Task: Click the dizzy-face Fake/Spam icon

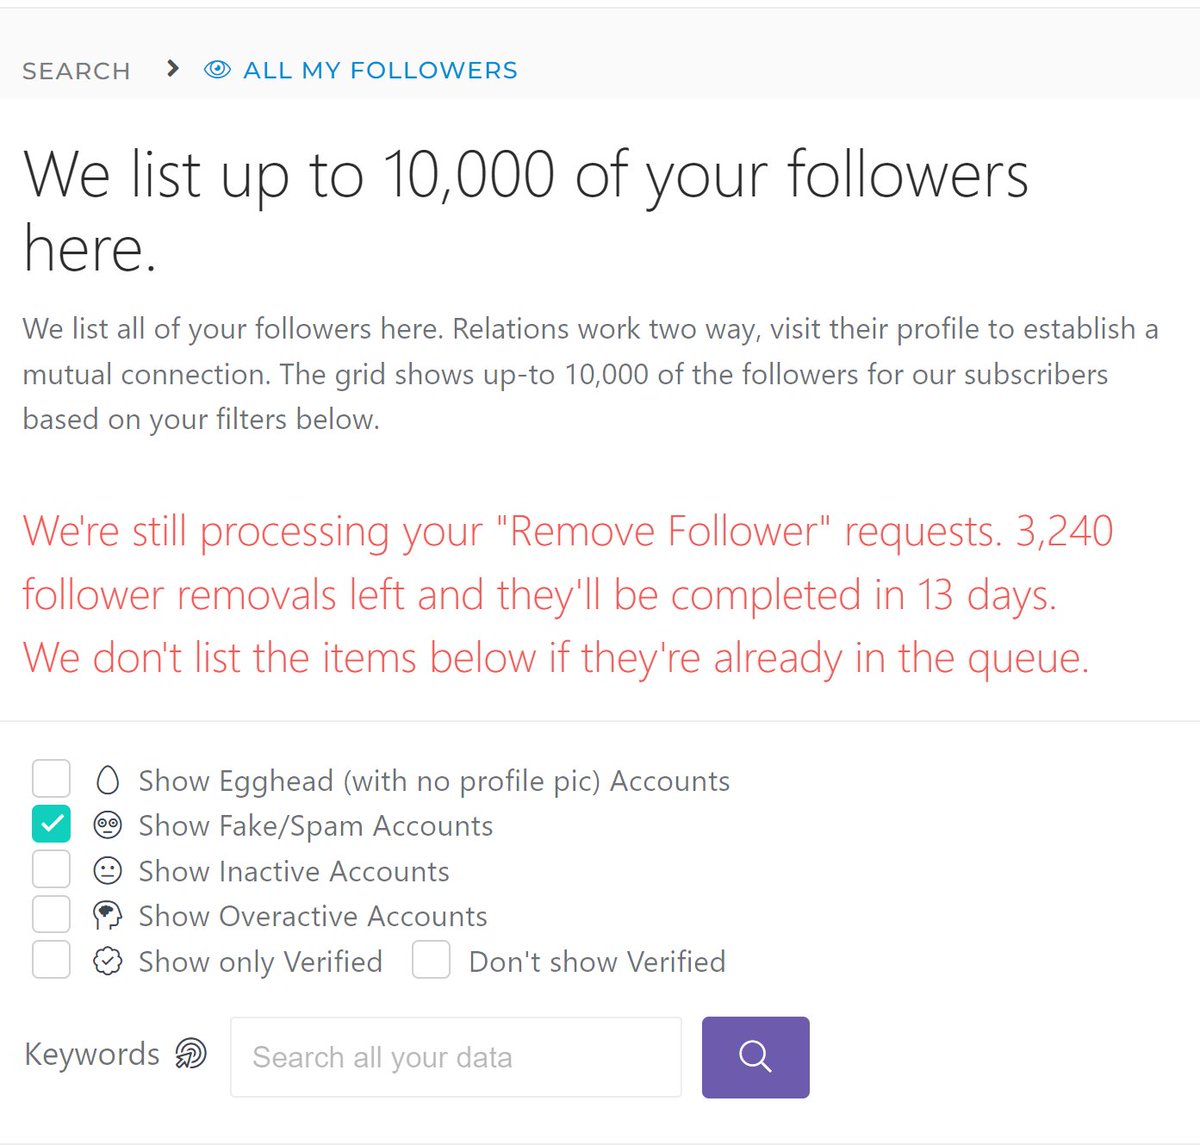Action: coord(107,825)
